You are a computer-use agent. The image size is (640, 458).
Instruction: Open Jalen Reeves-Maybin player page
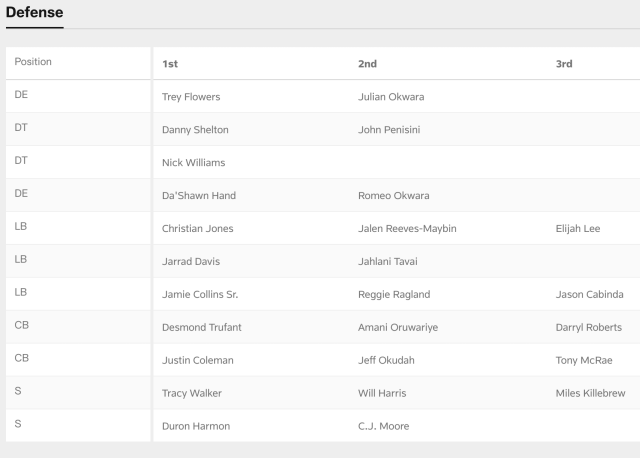(x=407, y=228)
